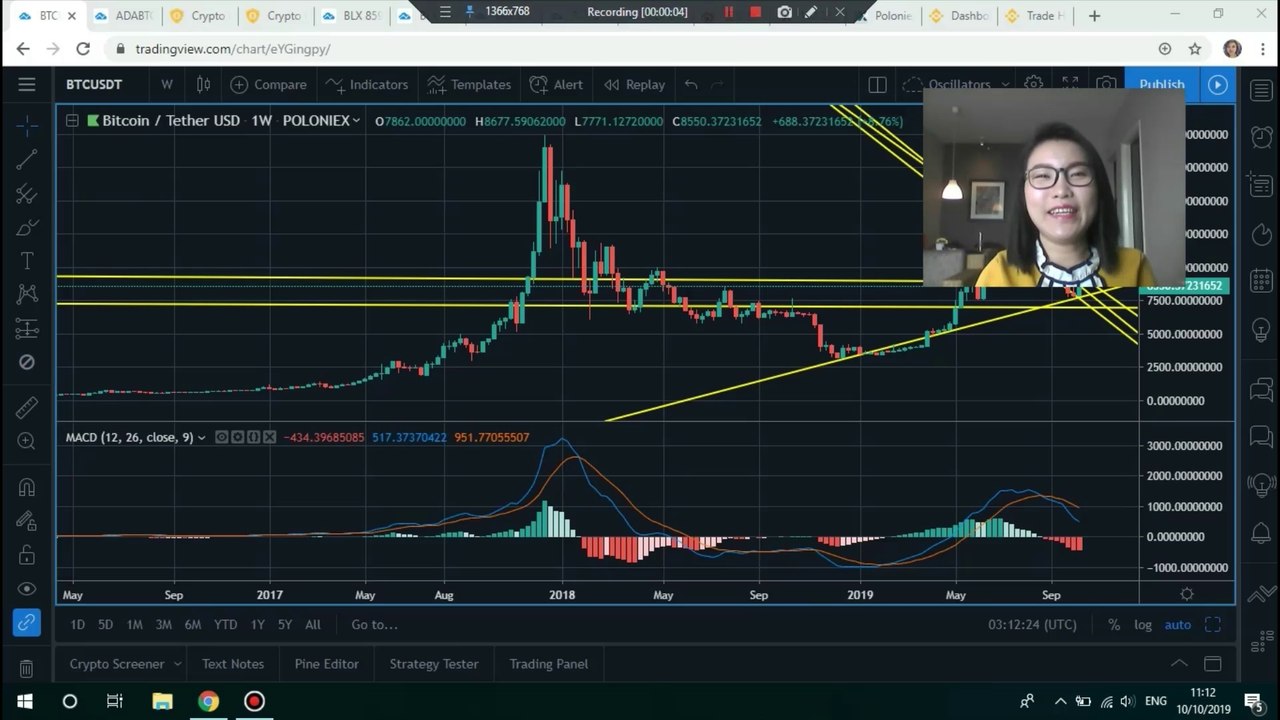This screenshot has width=1280, height=720.
Task: Open the Indicators dialog
Action: [367, 85]
